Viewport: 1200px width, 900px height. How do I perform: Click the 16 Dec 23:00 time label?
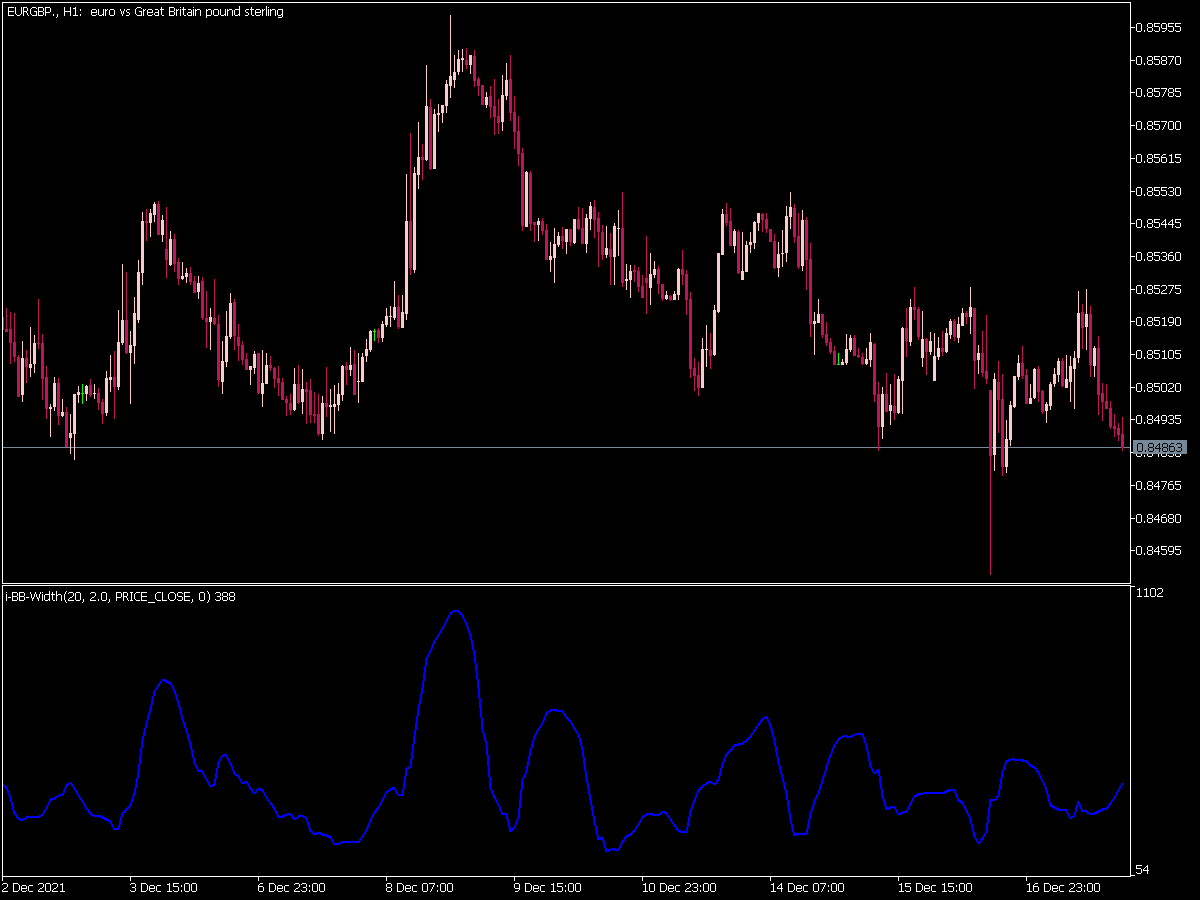[1063, 887]
